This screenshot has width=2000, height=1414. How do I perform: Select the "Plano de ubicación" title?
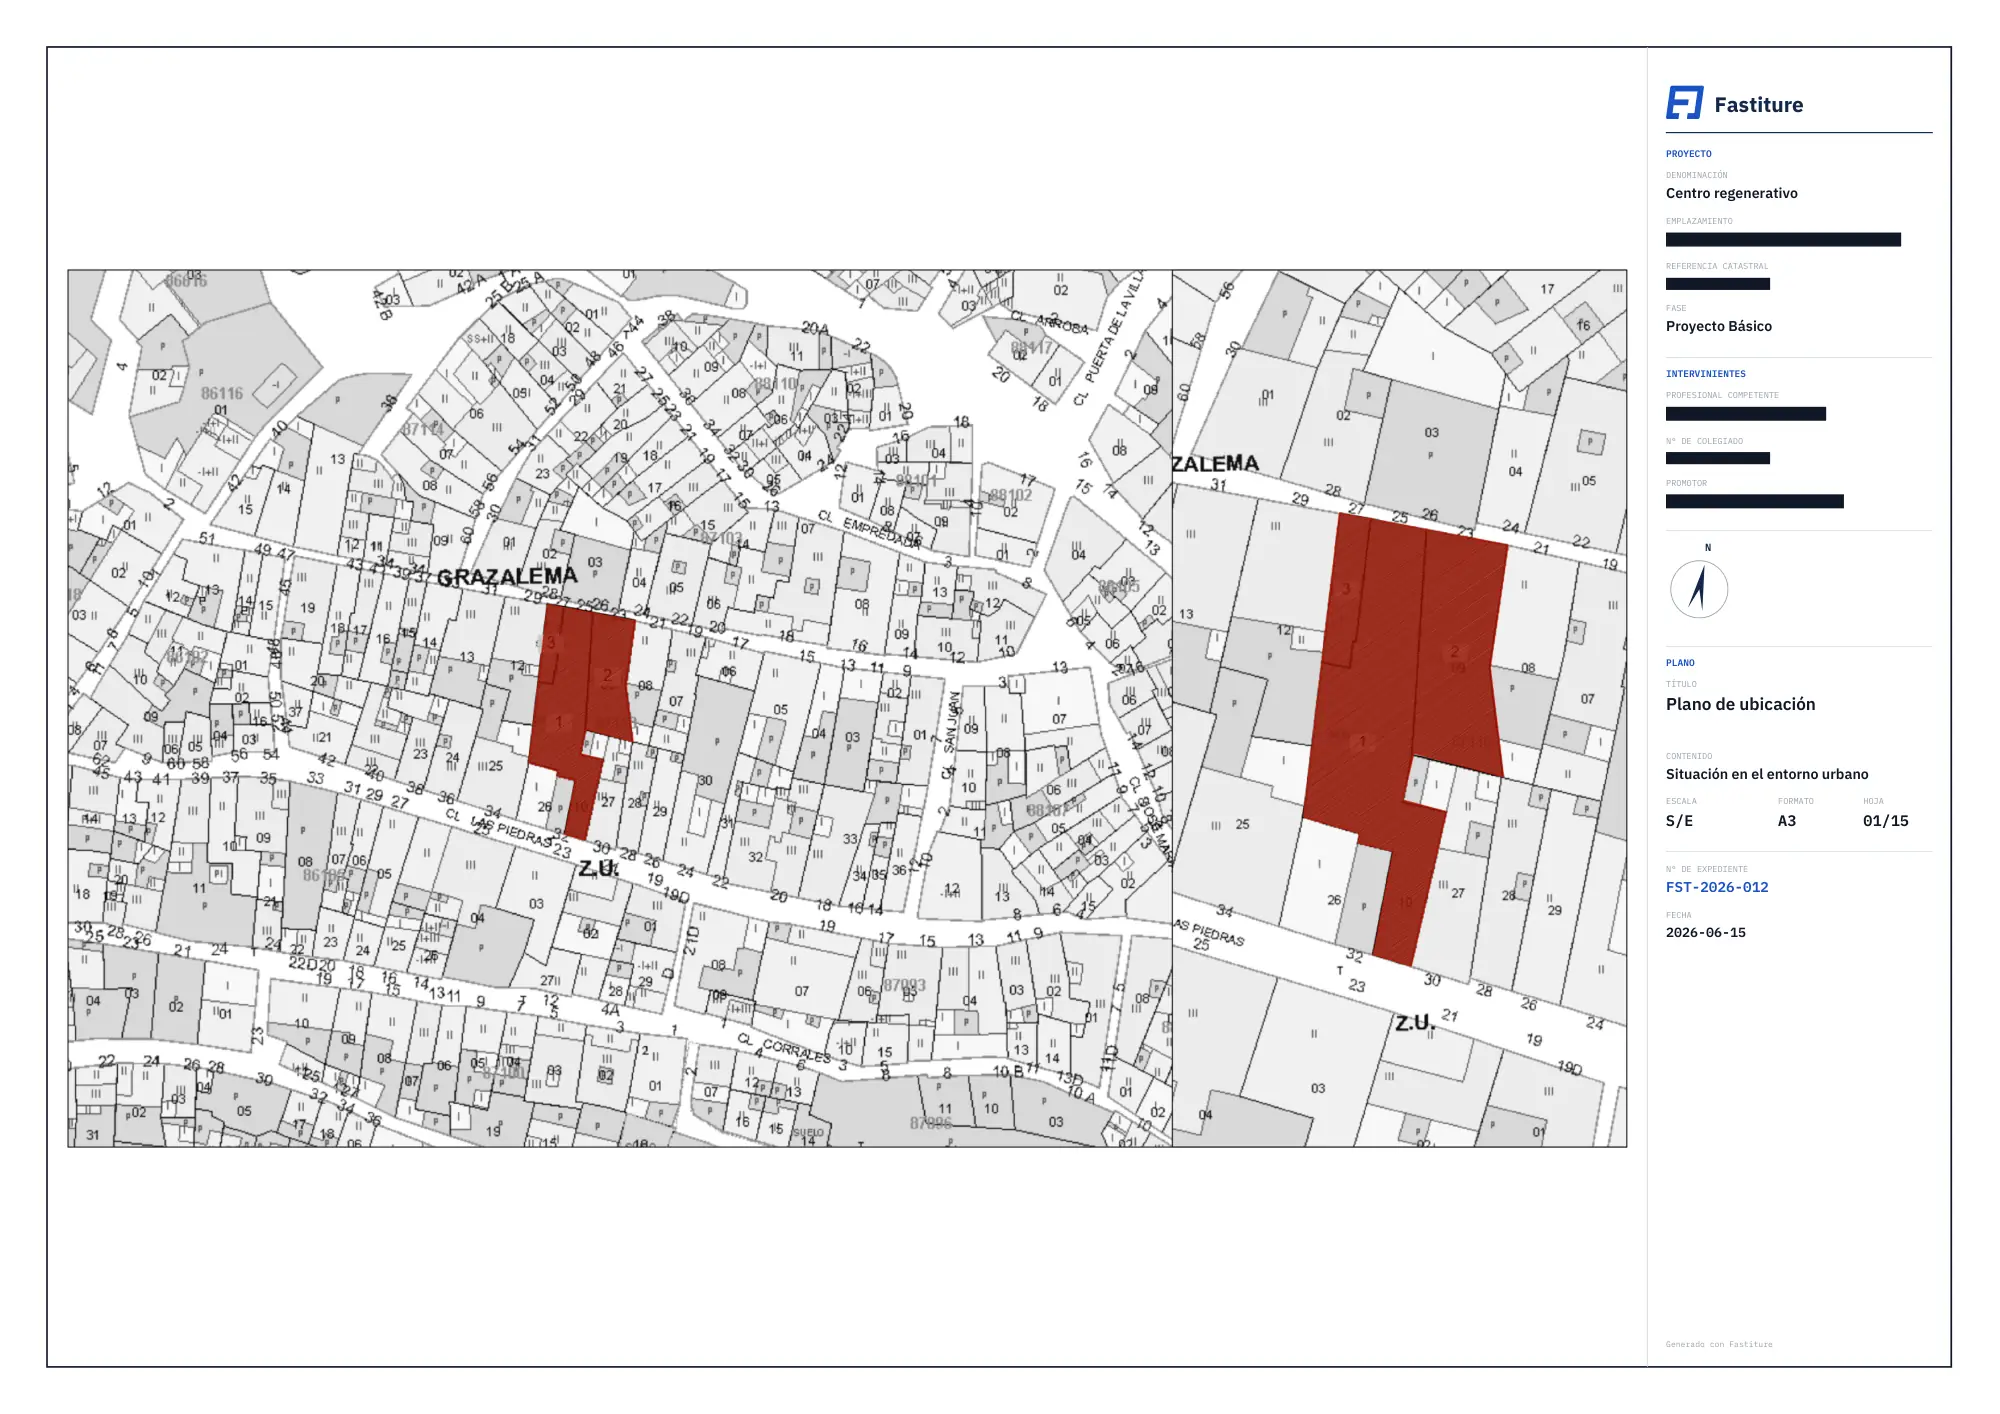point(1740,704)
